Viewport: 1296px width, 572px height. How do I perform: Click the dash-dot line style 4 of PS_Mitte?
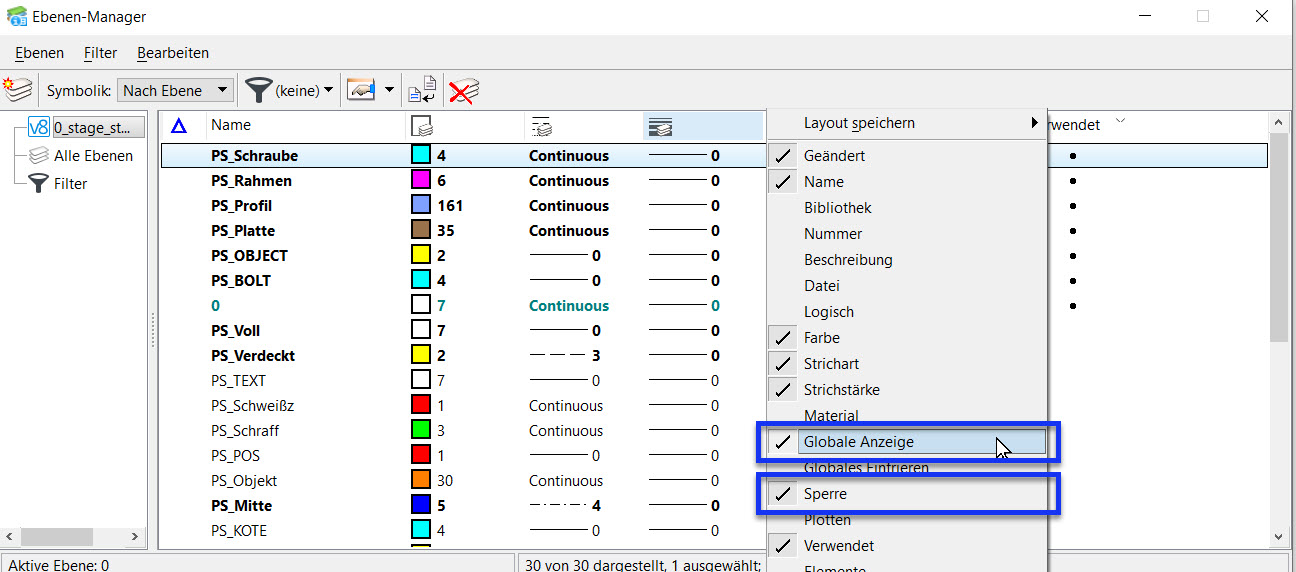tap(564, 506)
